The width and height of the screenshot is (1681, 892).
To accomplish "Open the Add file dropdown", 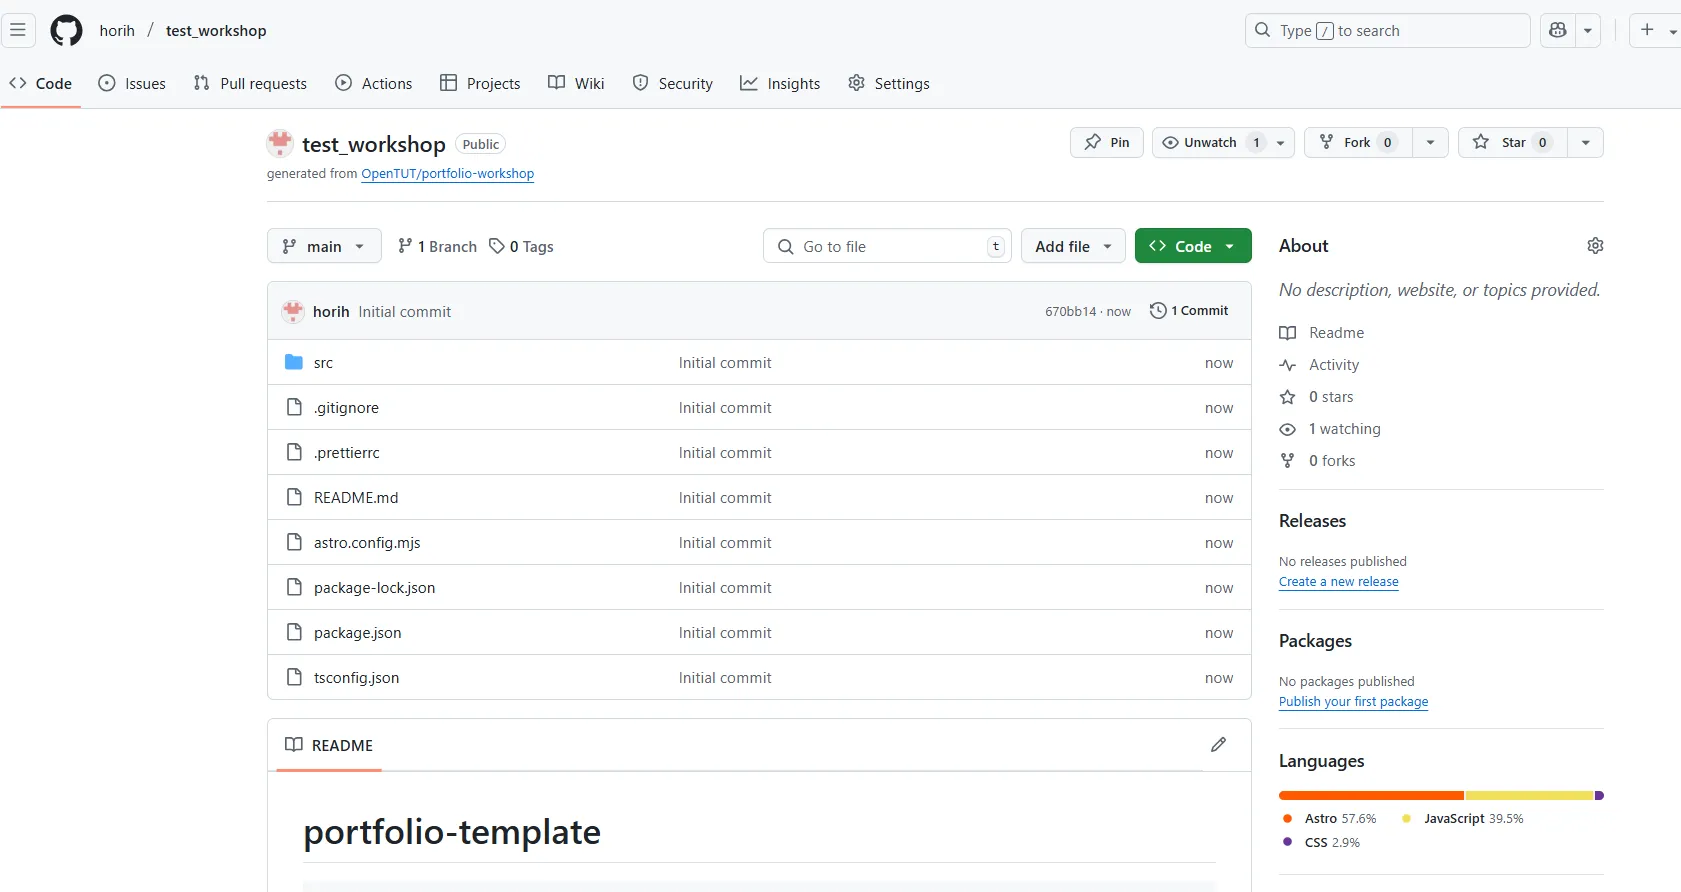I will (x=1072, y=246).
